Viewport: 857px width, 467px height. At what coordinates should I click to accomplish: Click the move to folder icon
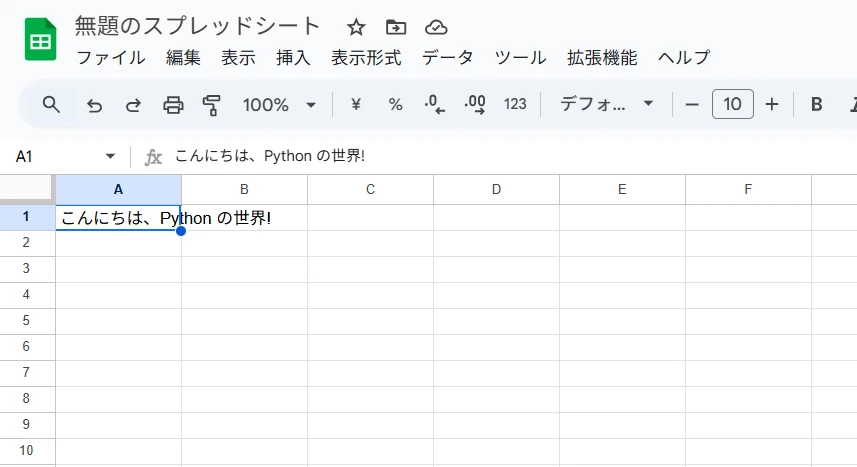[x=396, y=27]
